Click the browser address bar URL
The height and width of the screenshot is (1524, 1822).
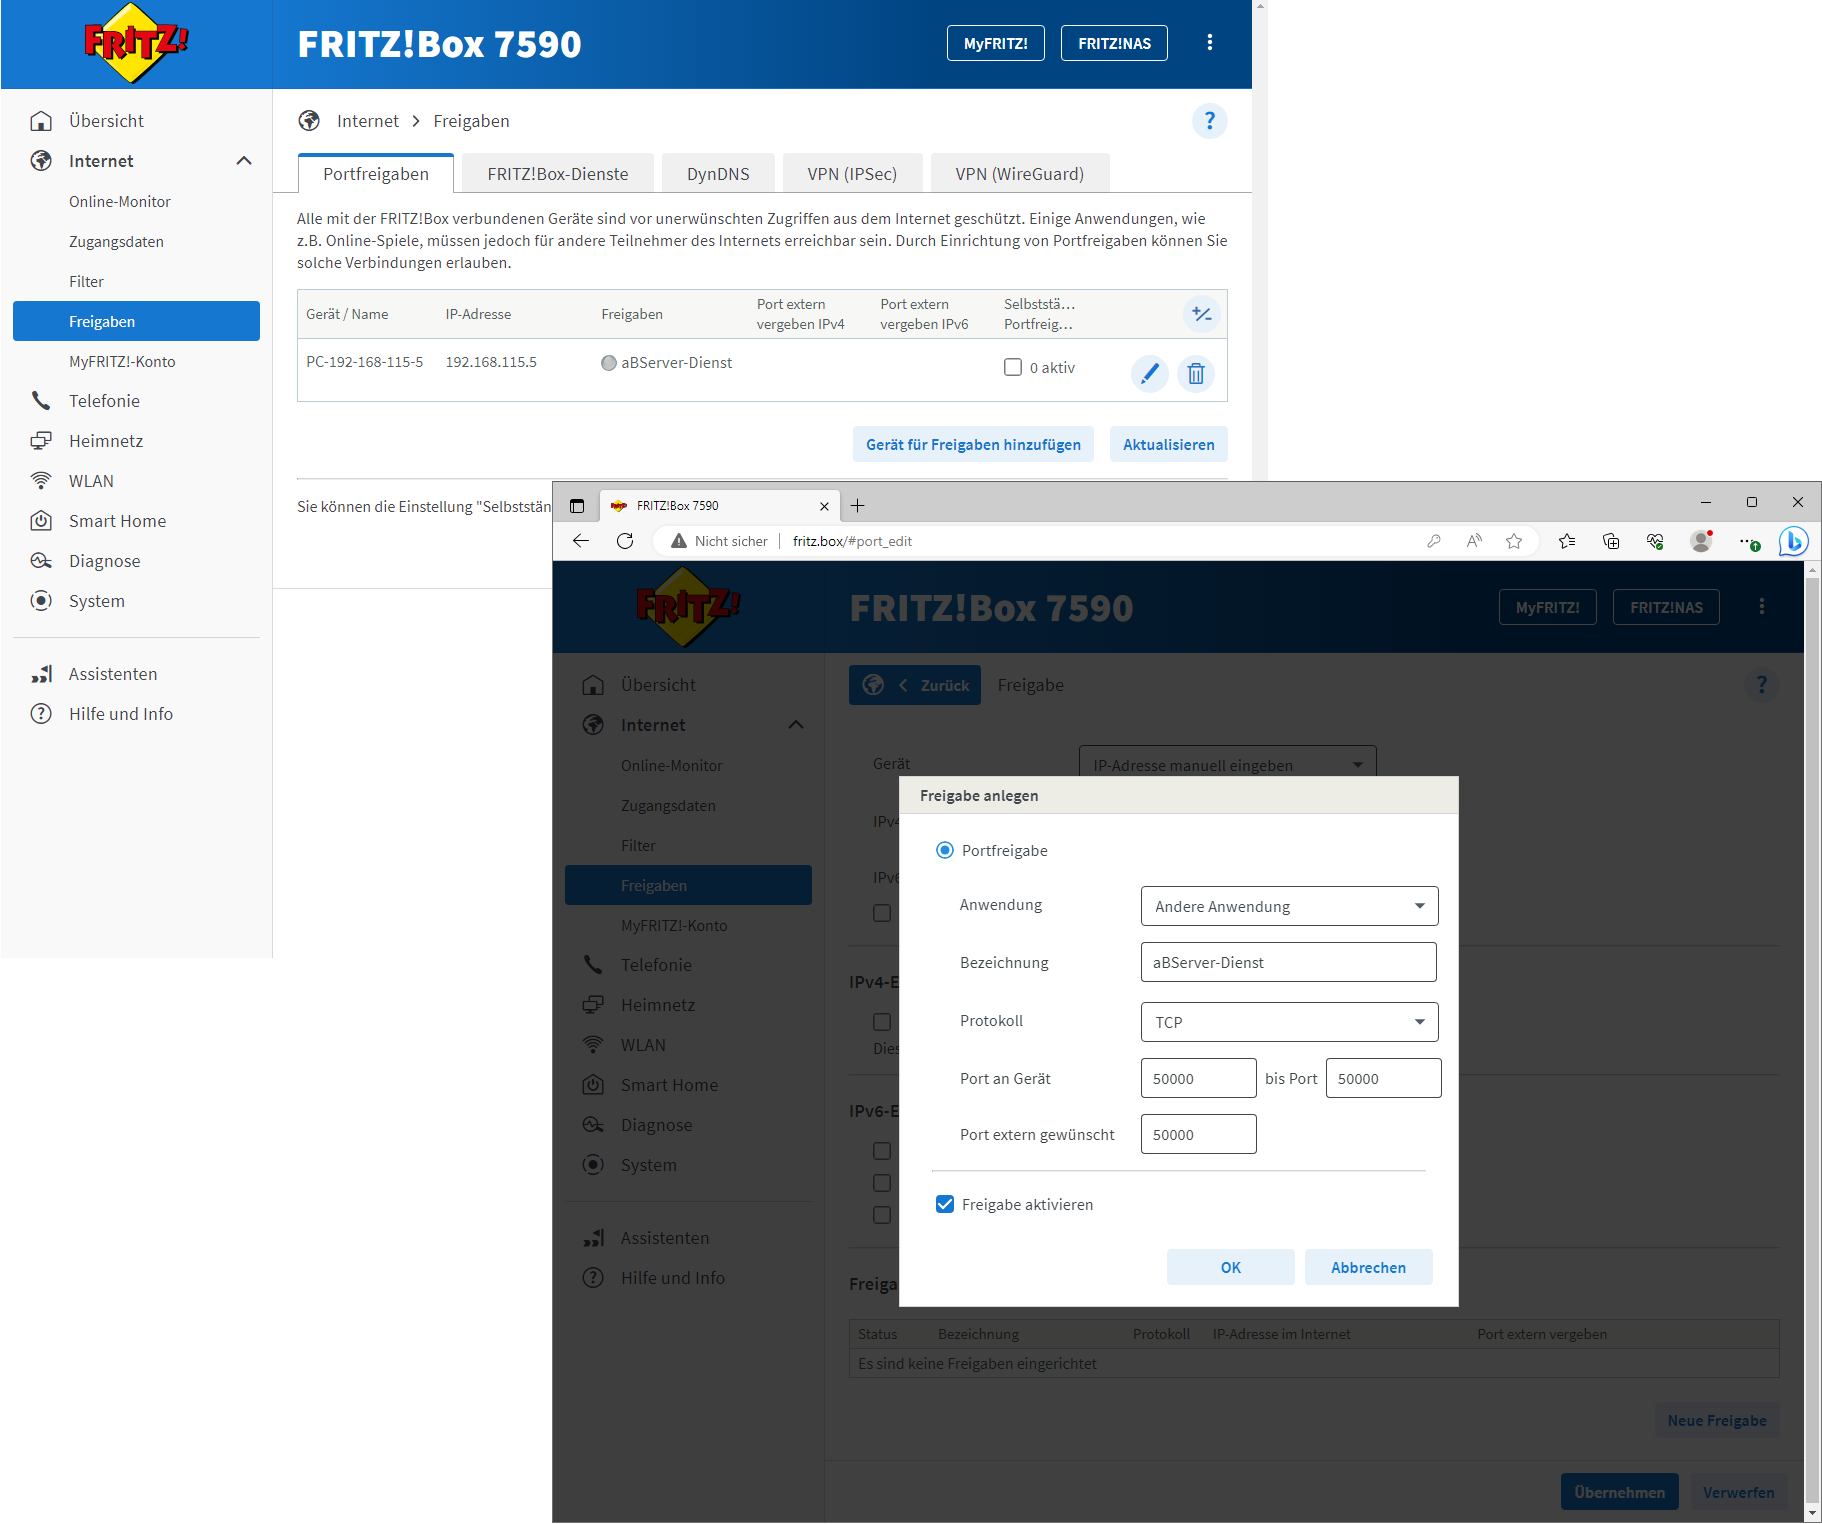(852, 541)
